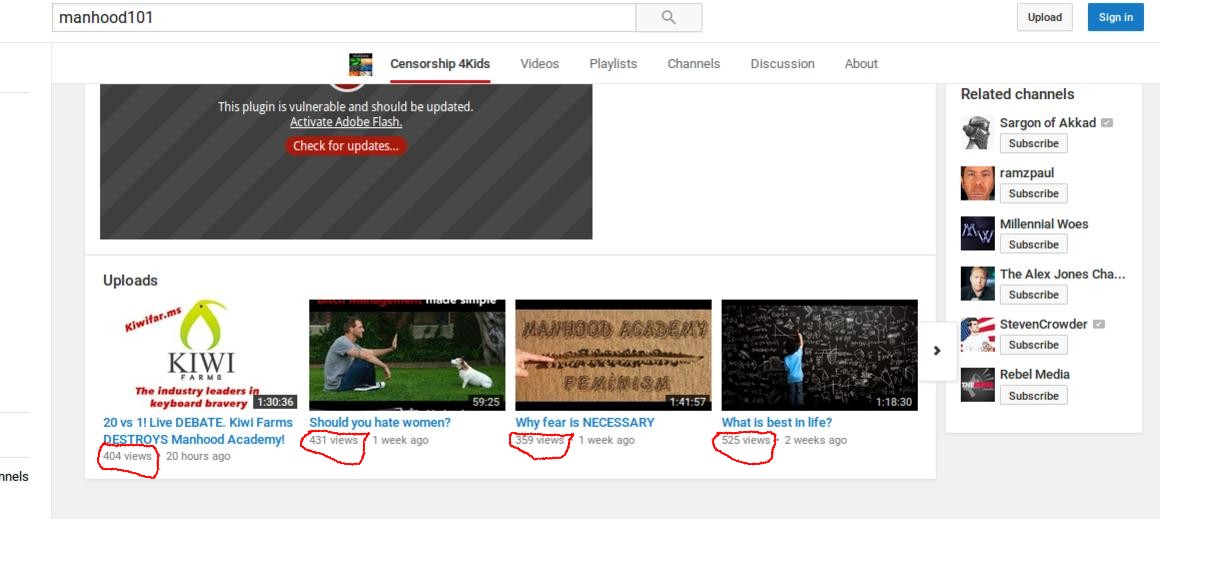This screenshot has width=1216, height=576.
Task: Open ramzpaul channel avatar
Action: coord(977,183)
